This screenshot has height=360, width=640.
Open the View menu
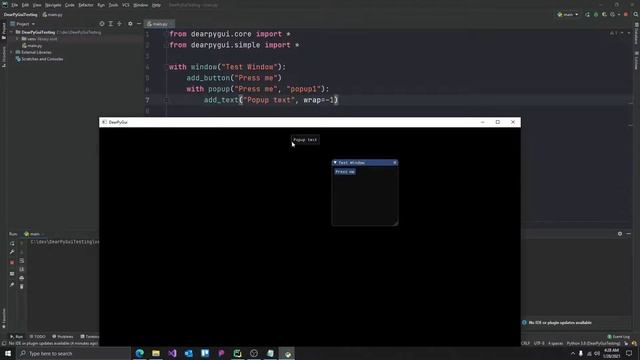tap(37, 5)
